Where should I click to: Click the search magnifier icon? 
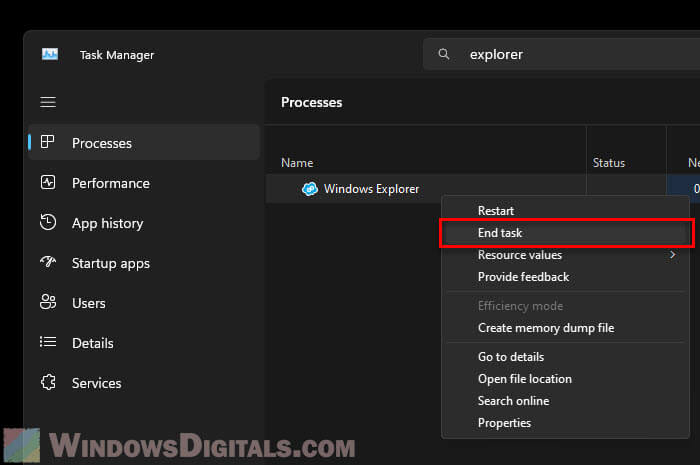pos(444,54)
